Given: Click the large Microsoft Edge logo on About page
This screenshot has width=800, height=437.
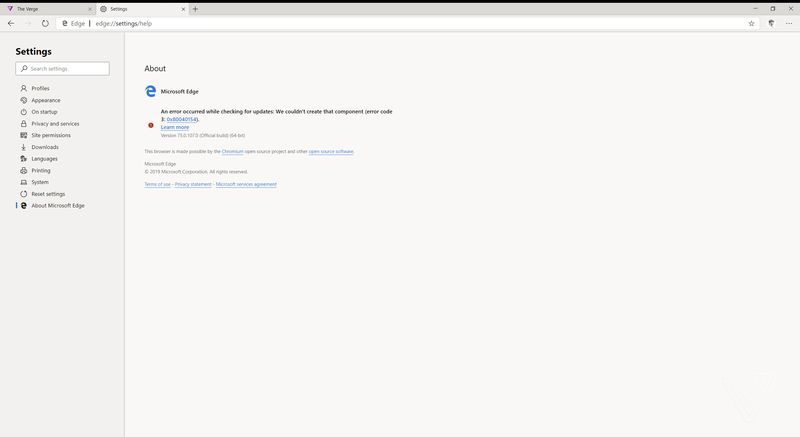Looking at the screenshot, I should coord(151,91).
